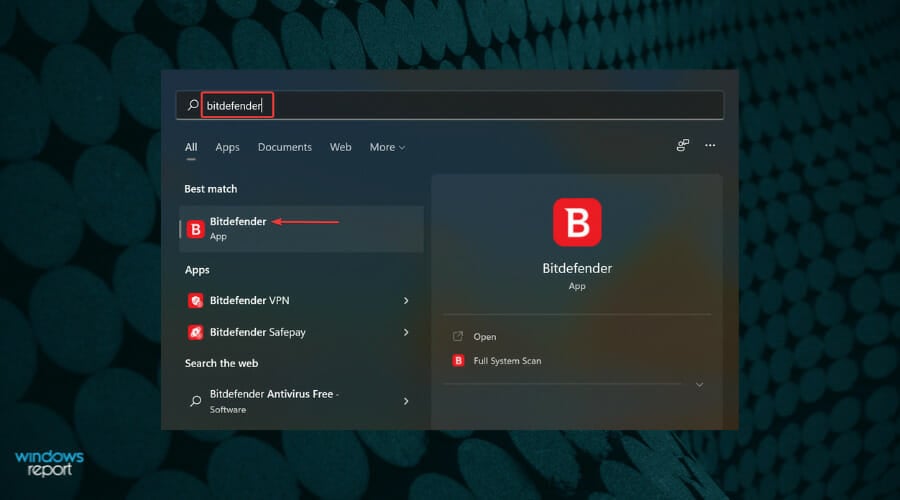This screenshot has height=500, width=900.
Task: Click the Full System Scan Bitdefender icon
Action: (x=458, y=361)
